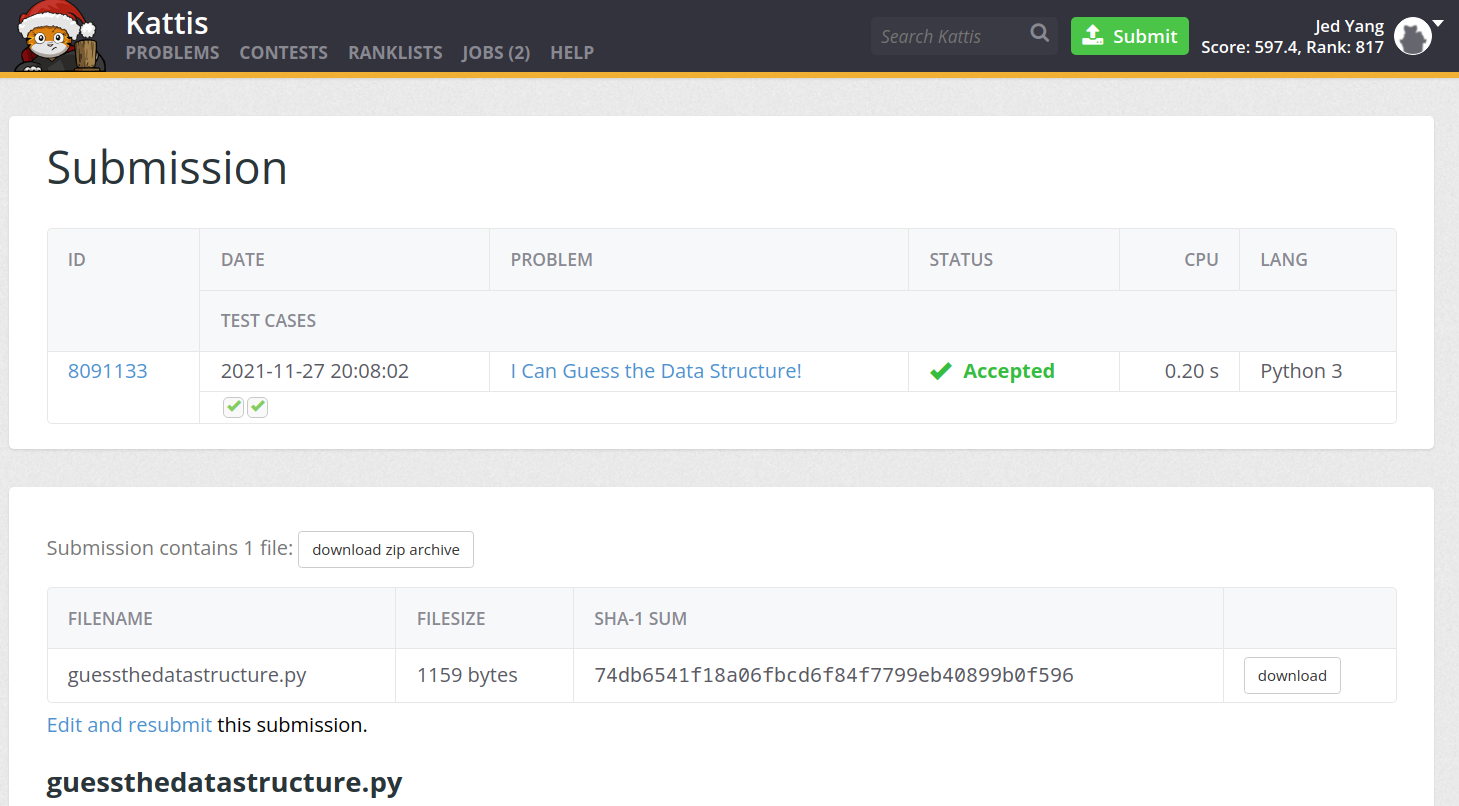Click the second passed test case checkmark
Image resolution: width=1459 pixels, height=806 pixels.
tap(258, 407)
